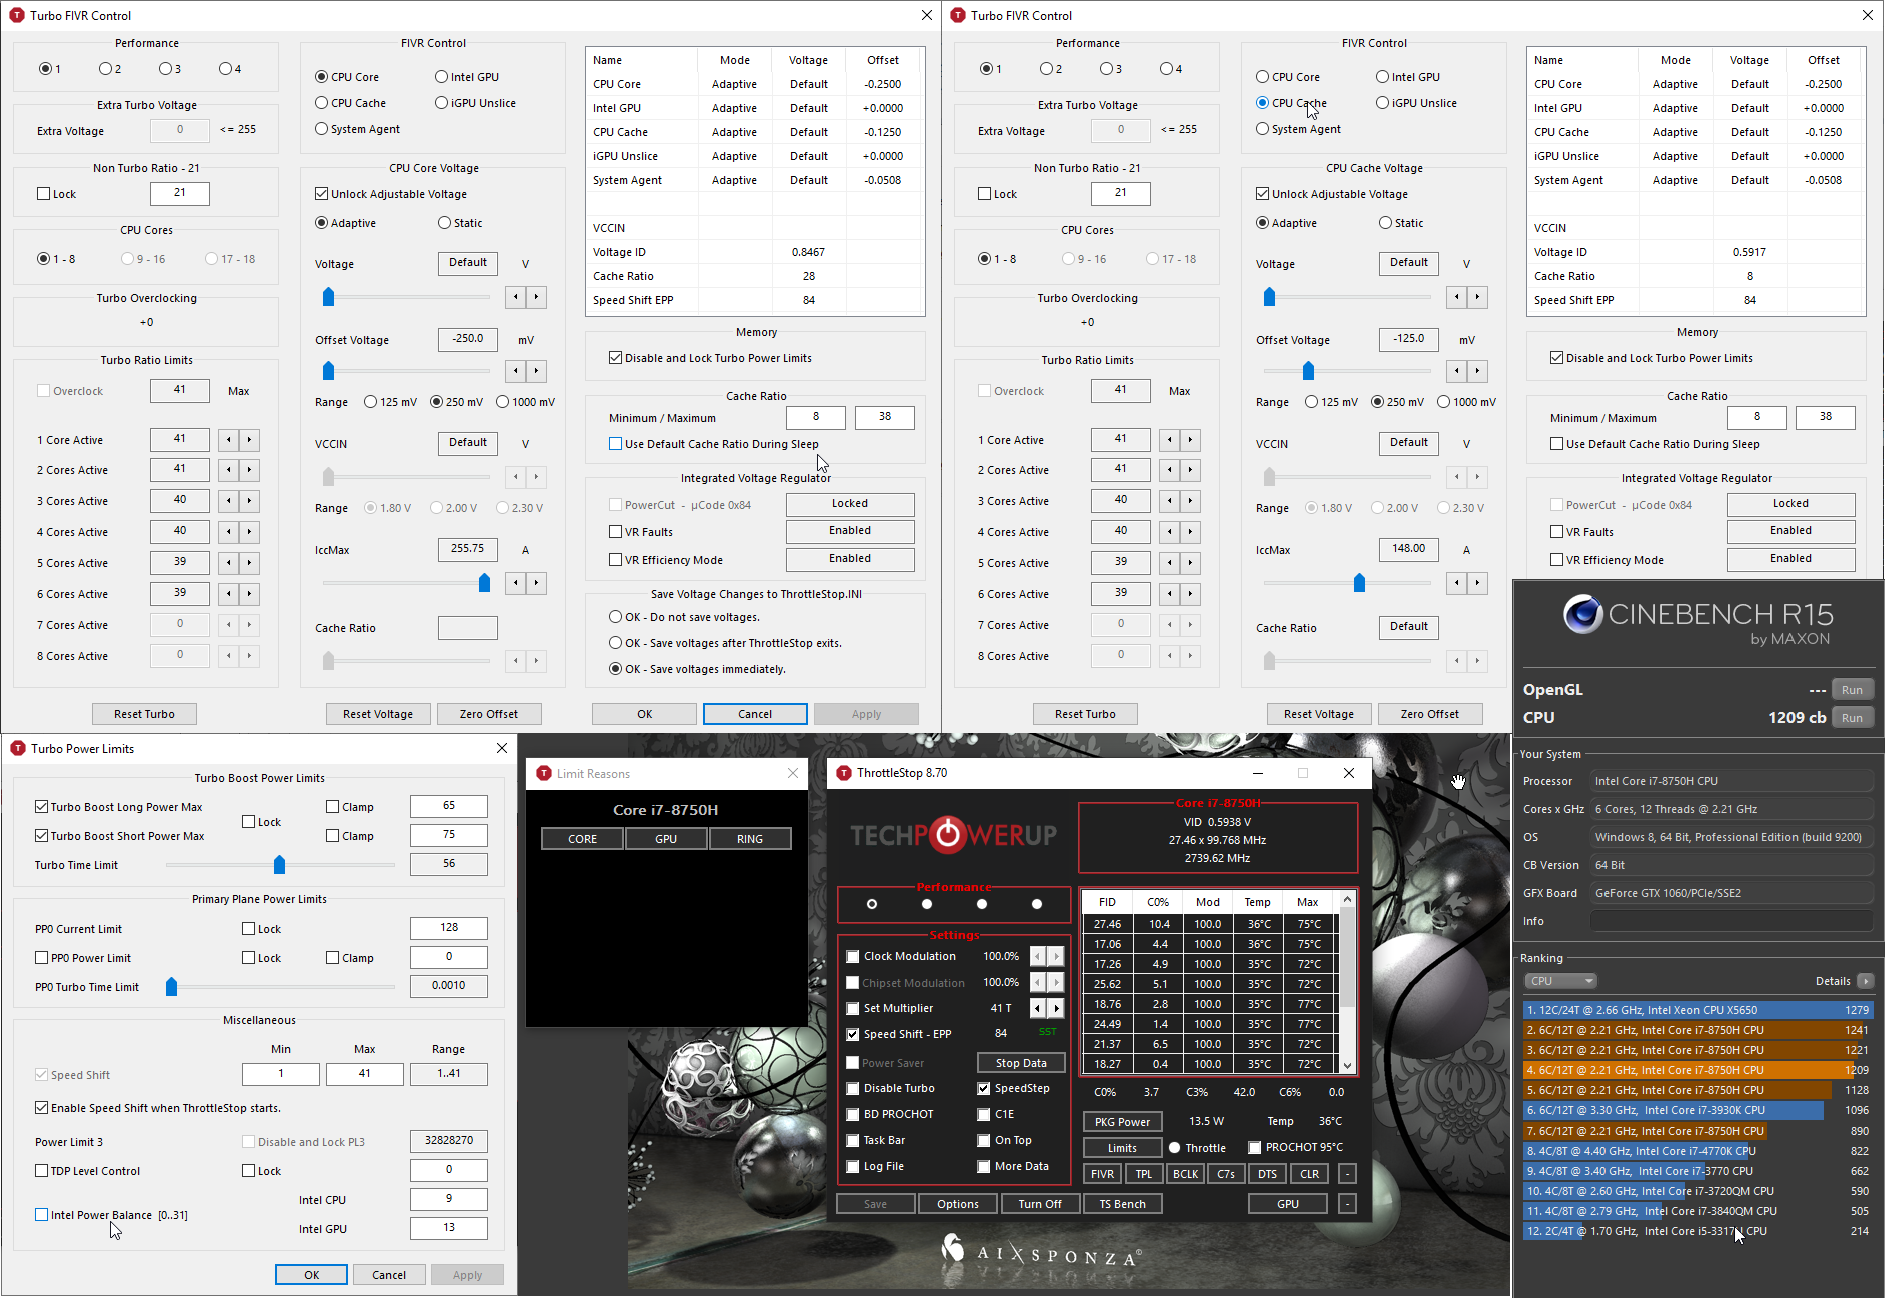Click the Non Turbo Ratio field left window
Viewport: 1886px width, 1300px height.
[180, 193]
